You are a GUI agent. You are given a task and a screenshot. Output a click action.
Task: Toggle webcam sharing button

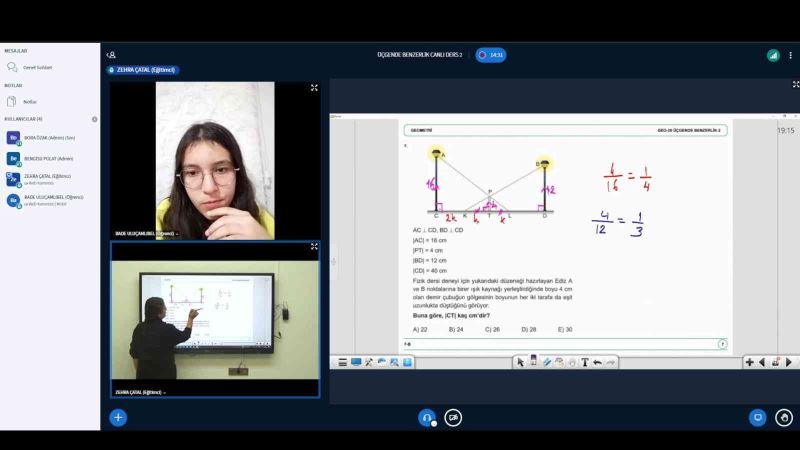point(453,417)
